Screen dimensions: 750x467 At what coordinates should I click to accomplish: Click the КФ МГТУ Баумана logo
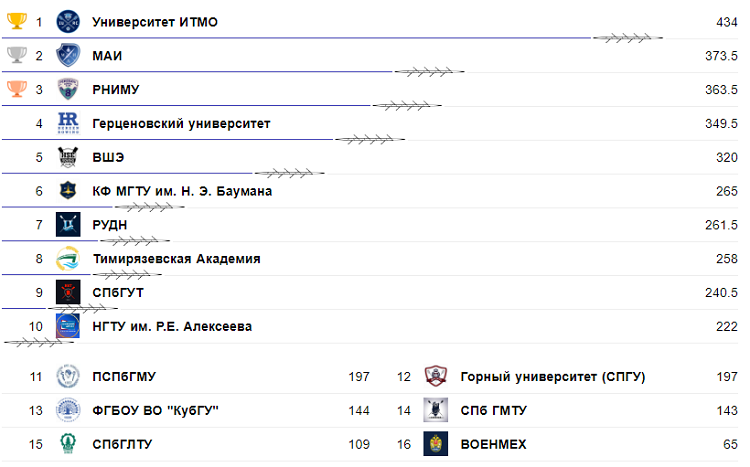[68, 191]
